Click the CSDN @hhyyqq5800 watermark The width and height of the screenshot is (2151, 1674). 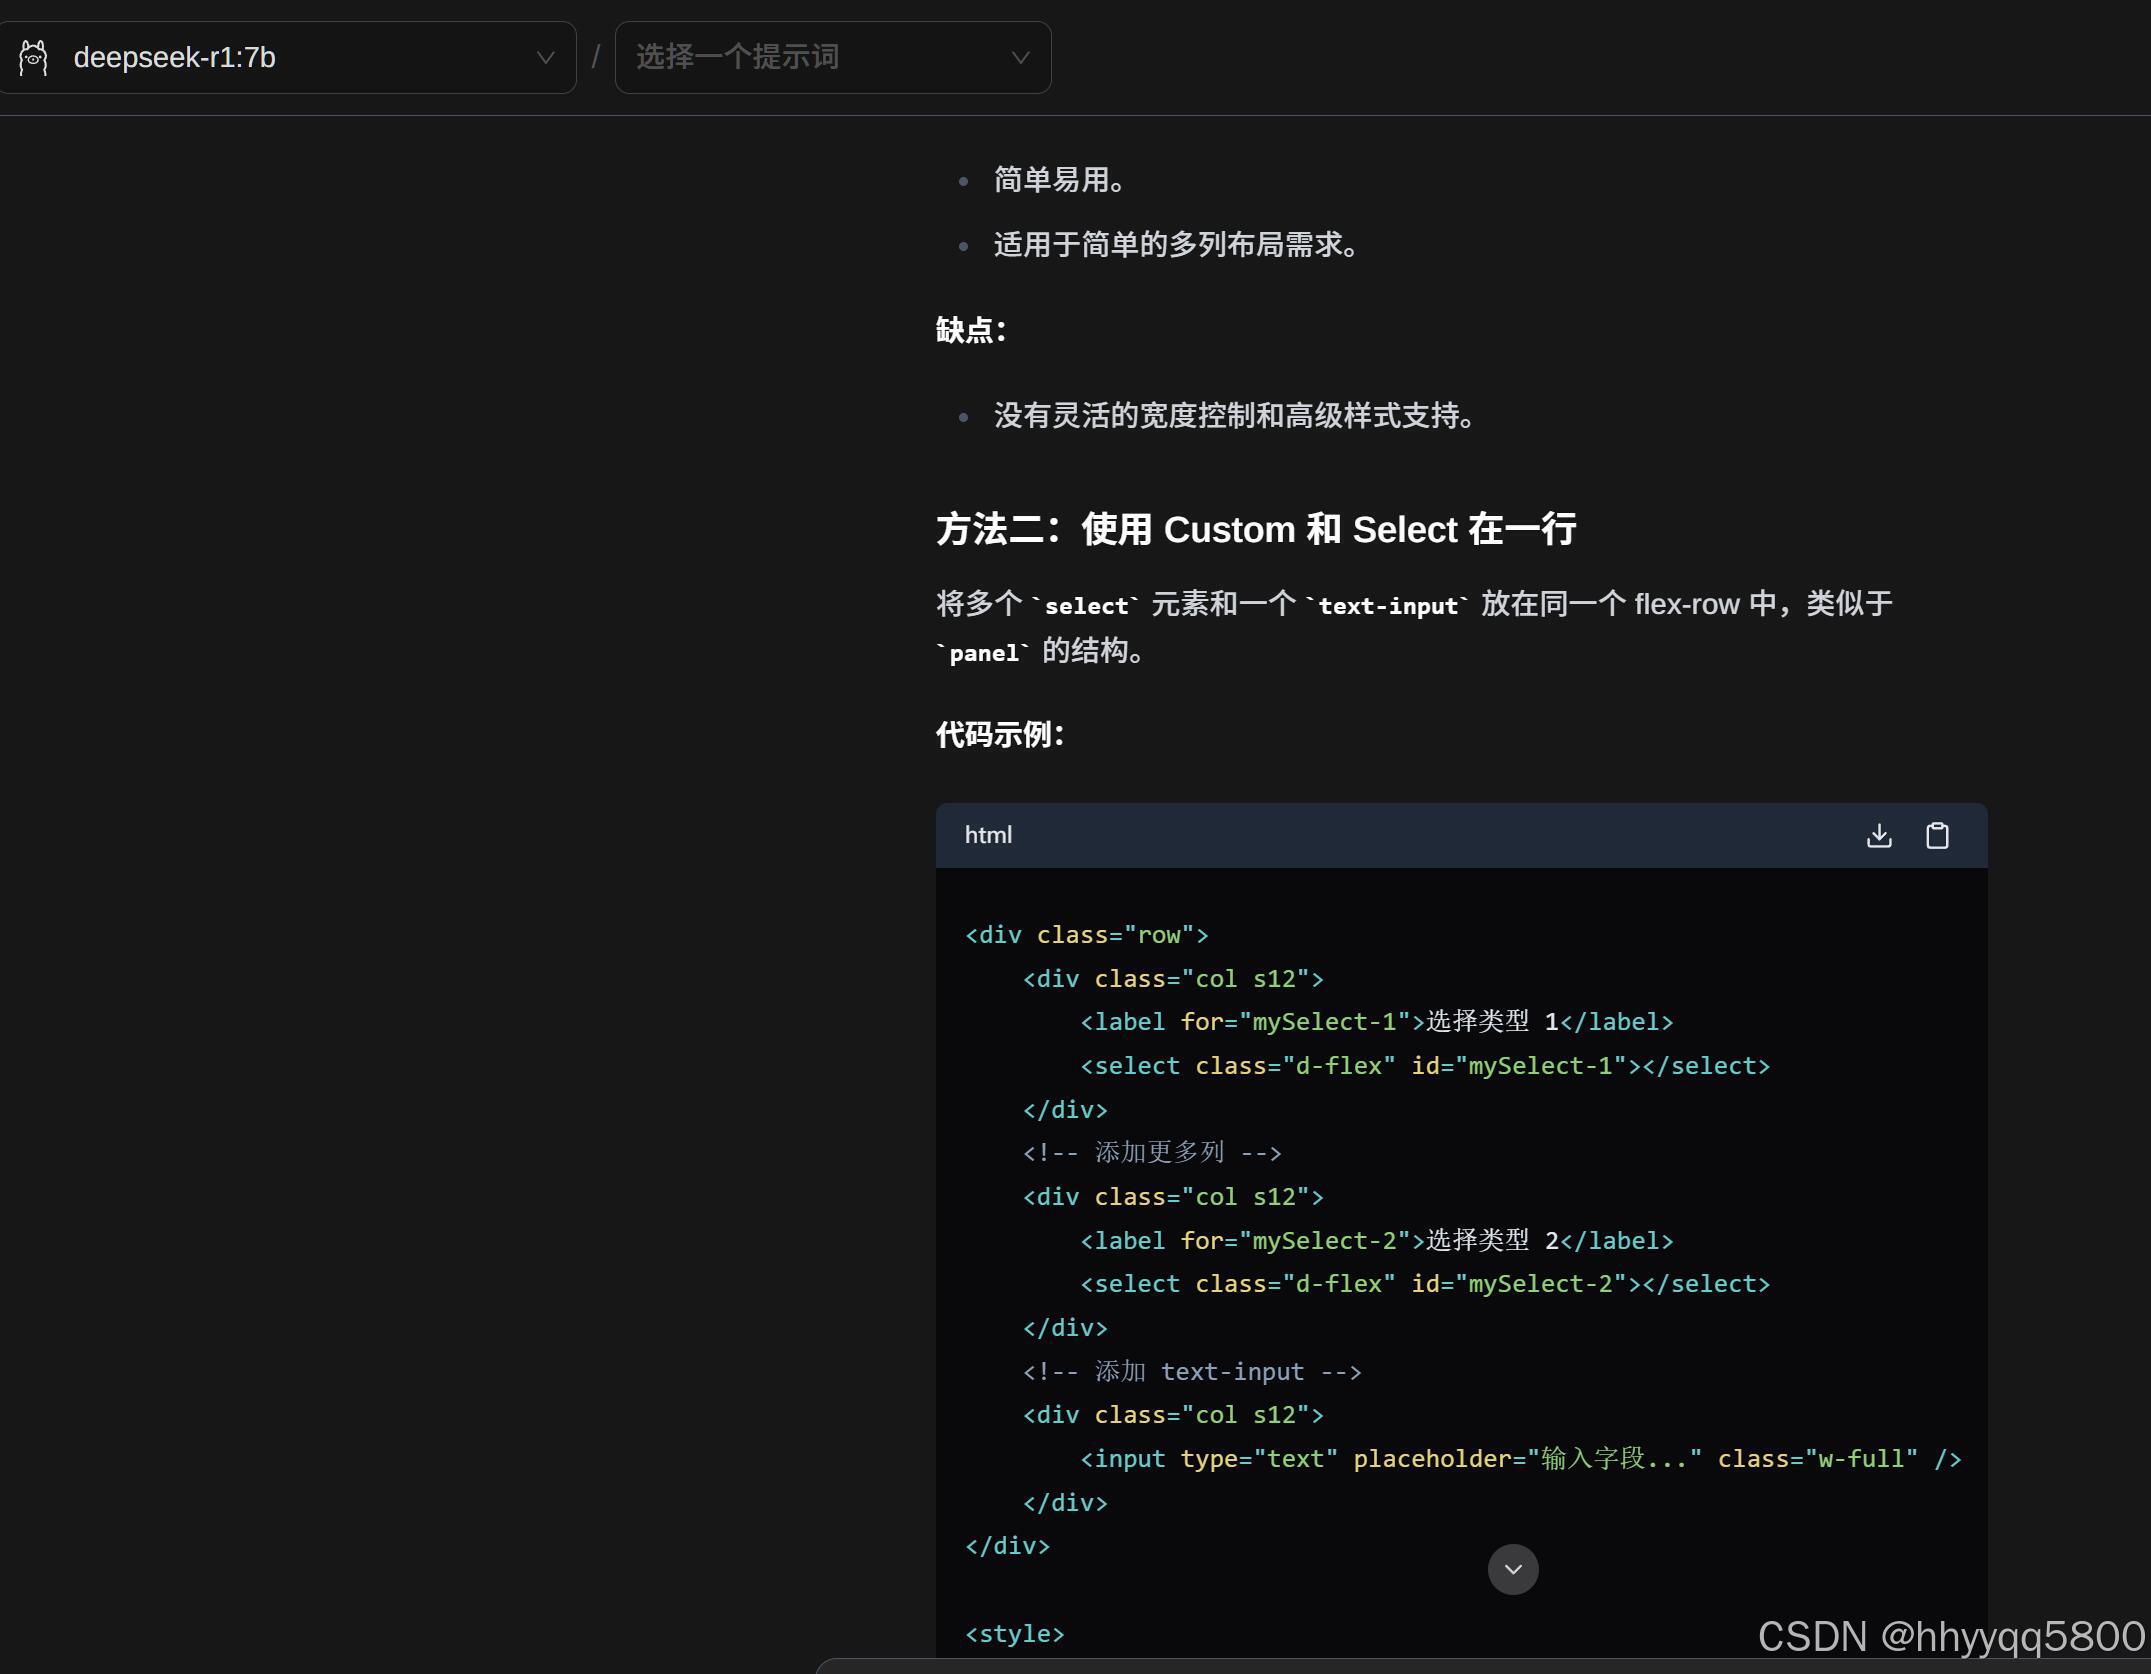click(1950, 1636)
